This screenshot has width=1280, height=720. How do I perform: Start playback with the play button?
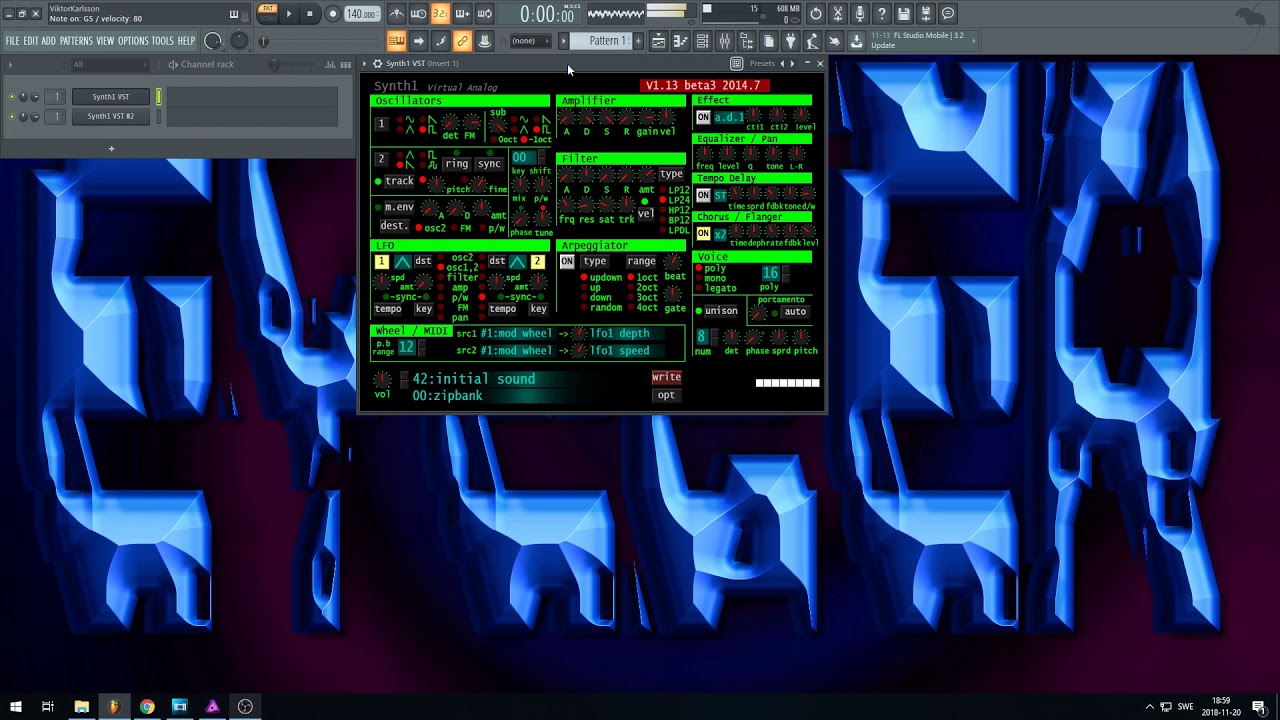point(289,14)
